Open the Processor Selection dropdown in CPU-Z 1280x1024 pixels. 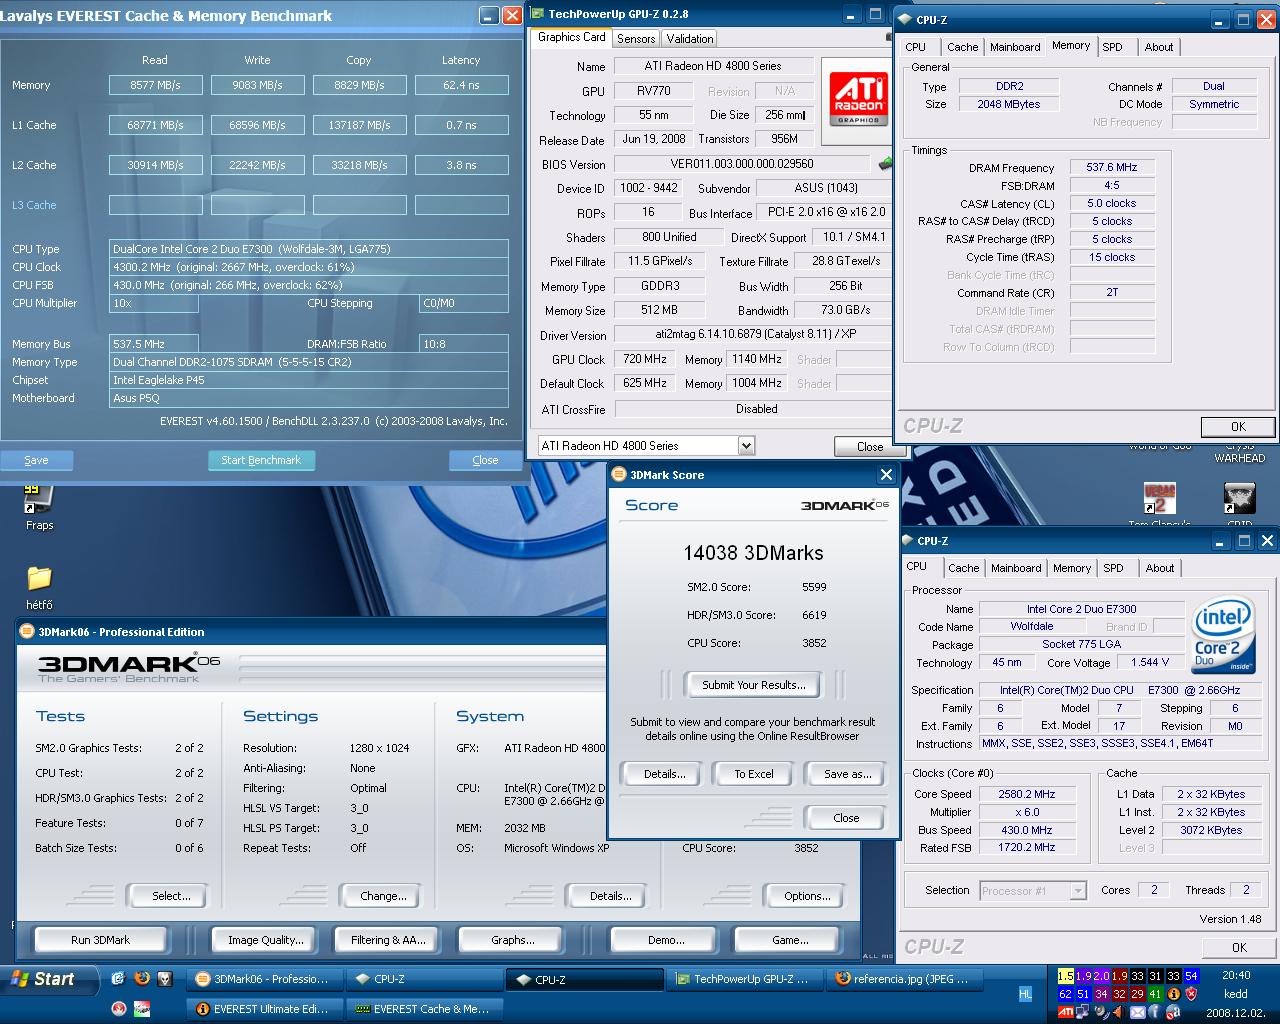coord(1078,890)
